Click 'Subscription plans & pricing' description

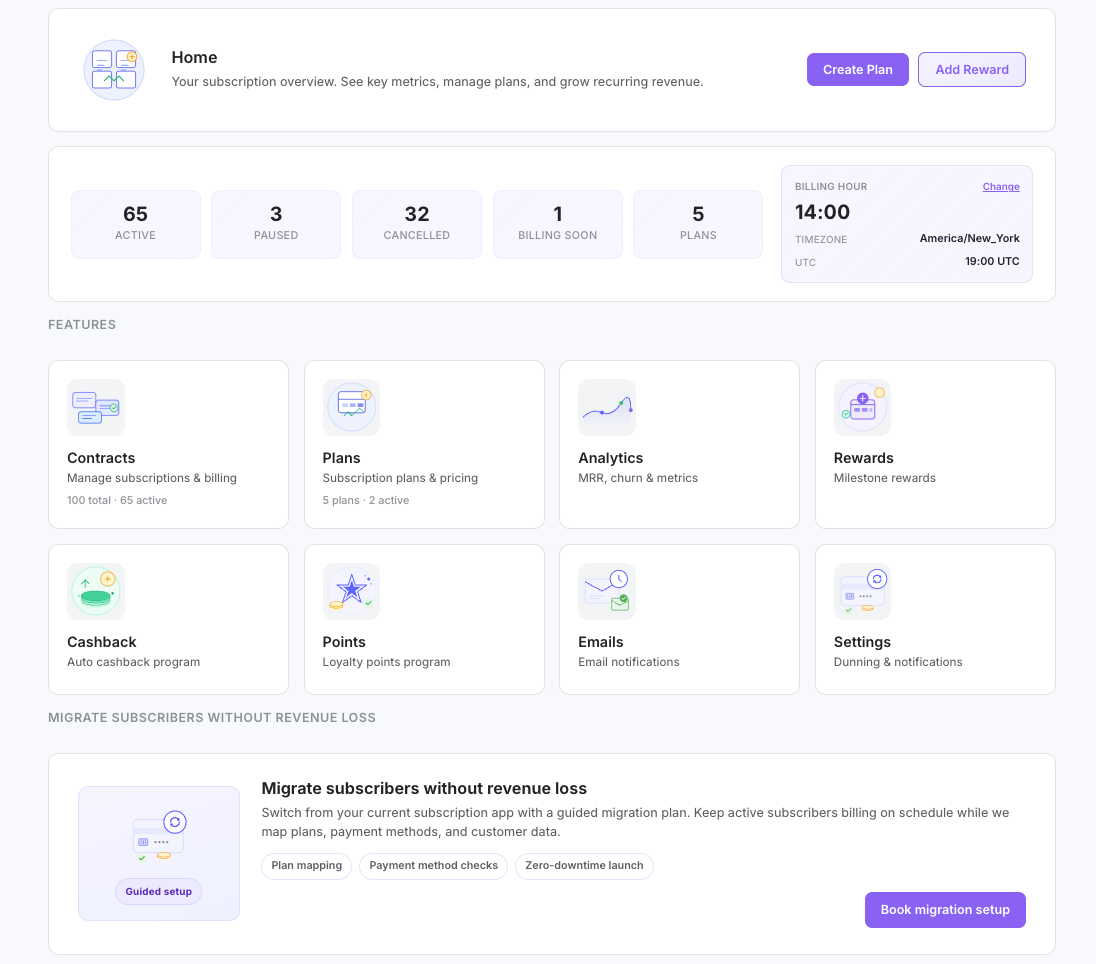pyautogui.click(x=401, y=478)
